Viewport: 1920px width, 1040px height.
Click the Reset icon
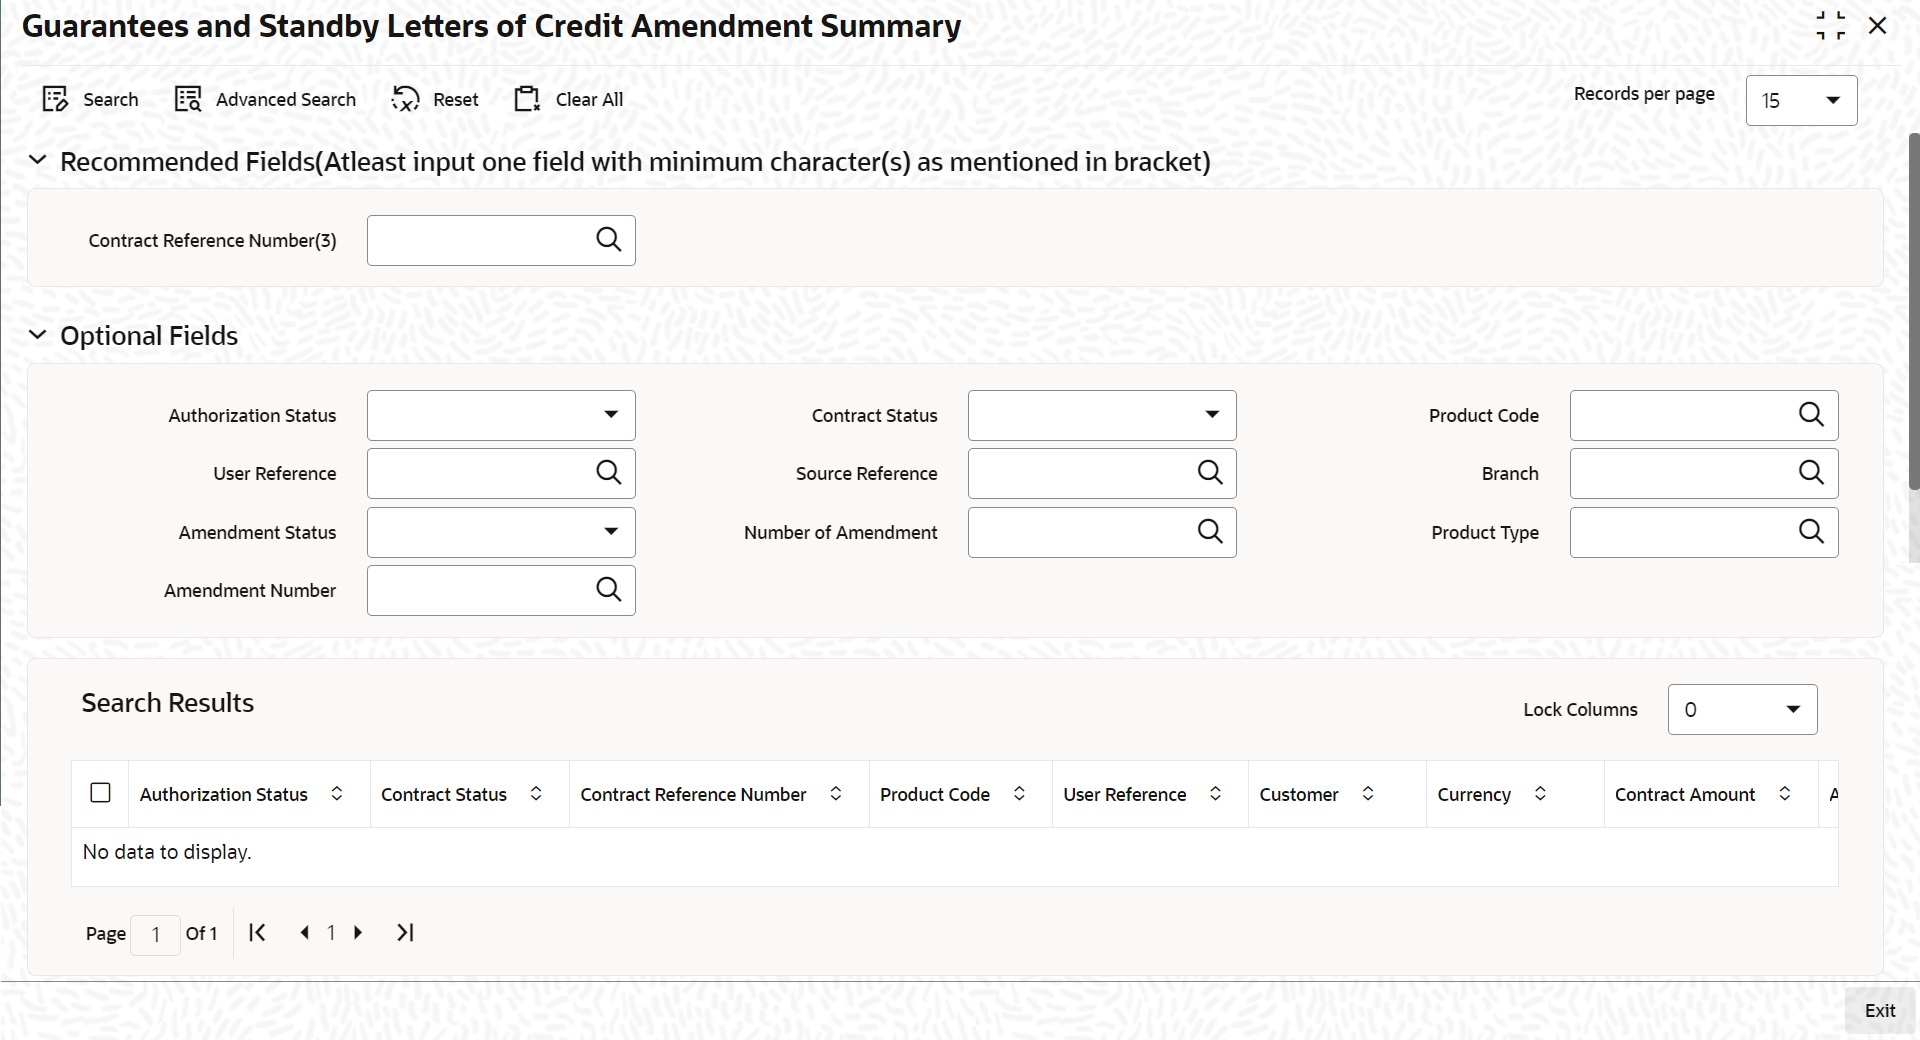coord(405,99)
